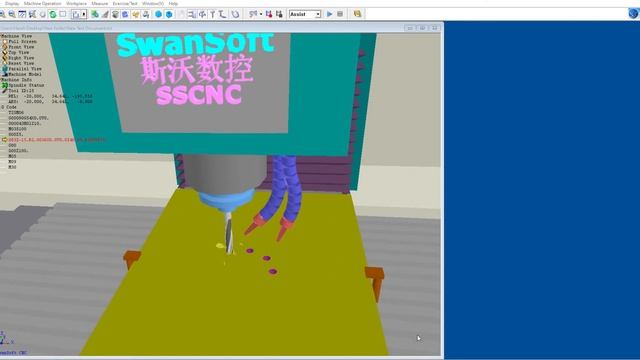Click the Machine View heading

point(16,36)
